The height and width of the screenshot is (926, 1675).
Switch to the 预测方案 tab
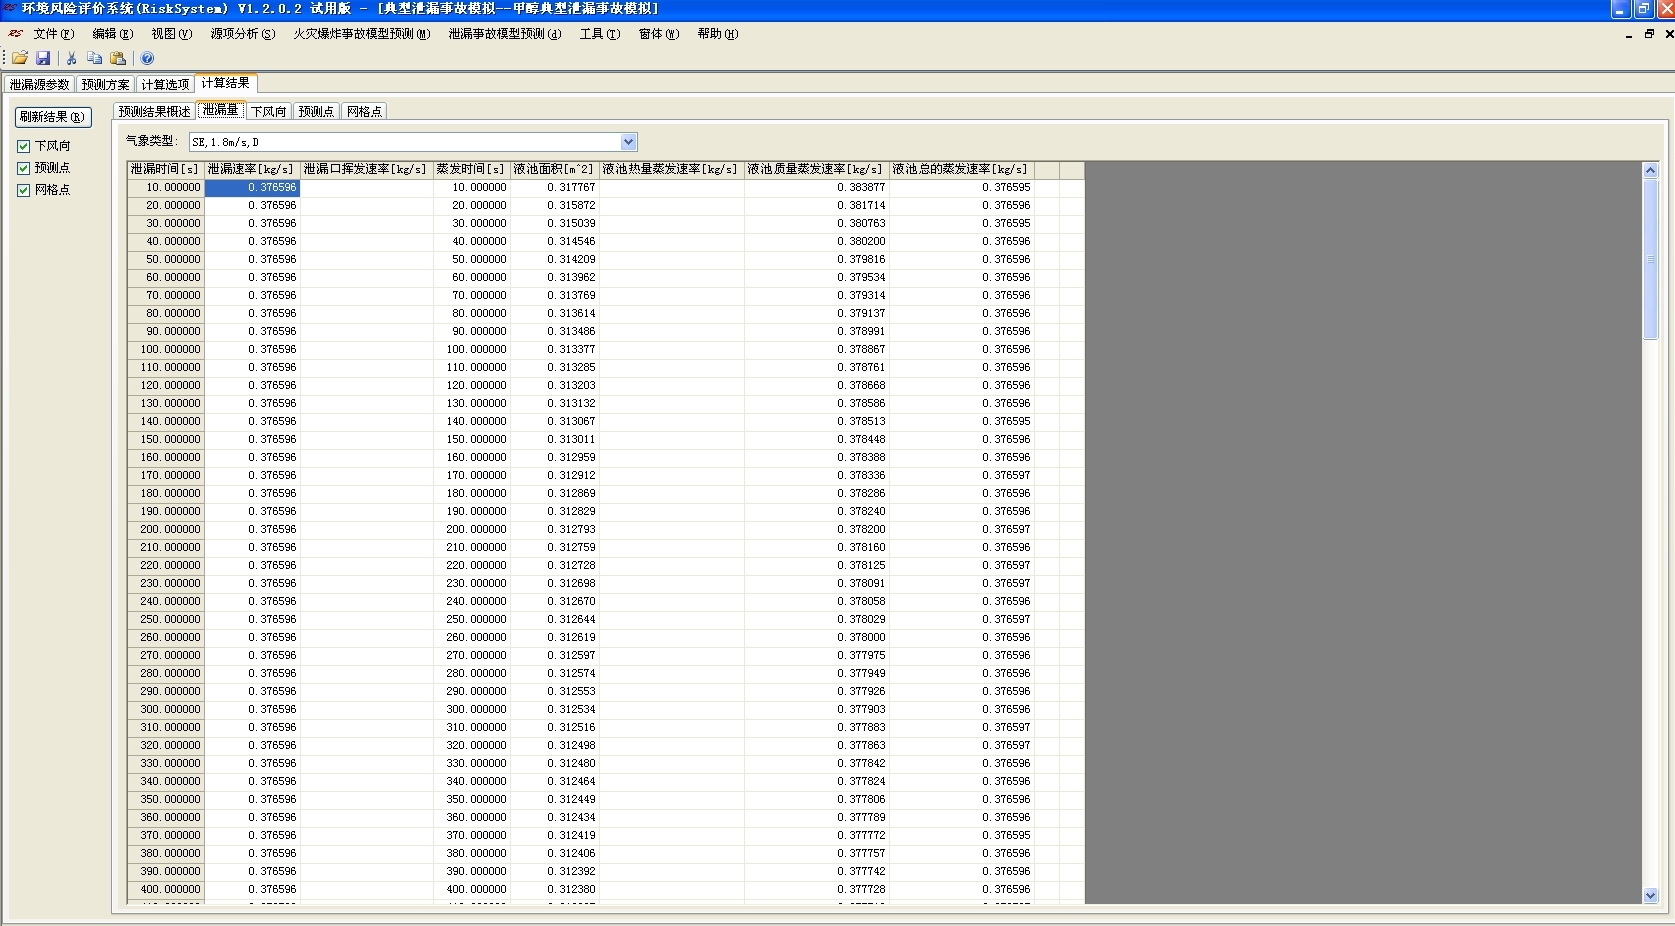[105, 84]
